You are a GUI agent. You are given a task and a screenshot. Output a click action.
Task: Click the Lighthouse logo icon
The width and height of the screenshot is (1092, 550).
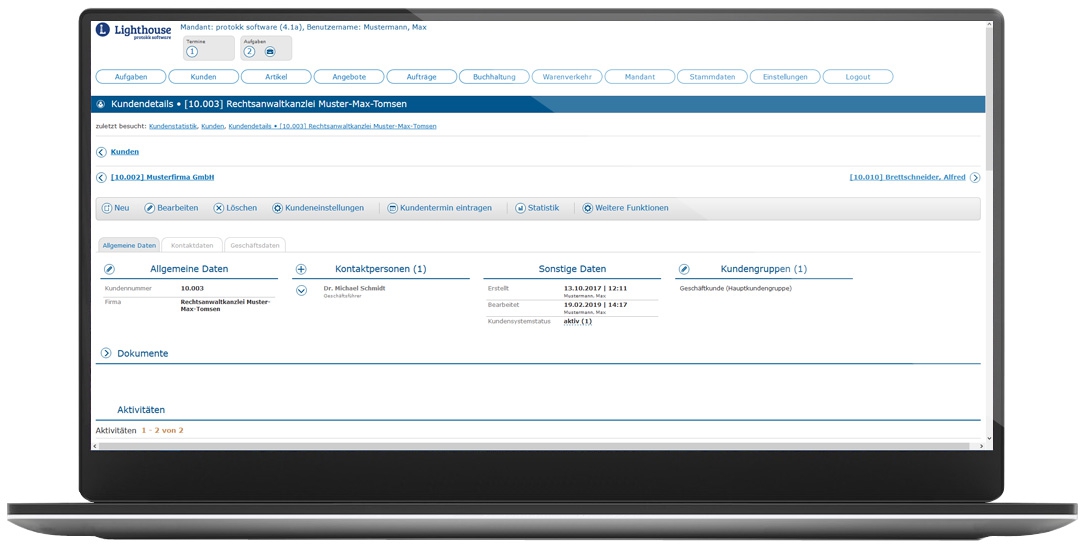[x=103, y=30]
